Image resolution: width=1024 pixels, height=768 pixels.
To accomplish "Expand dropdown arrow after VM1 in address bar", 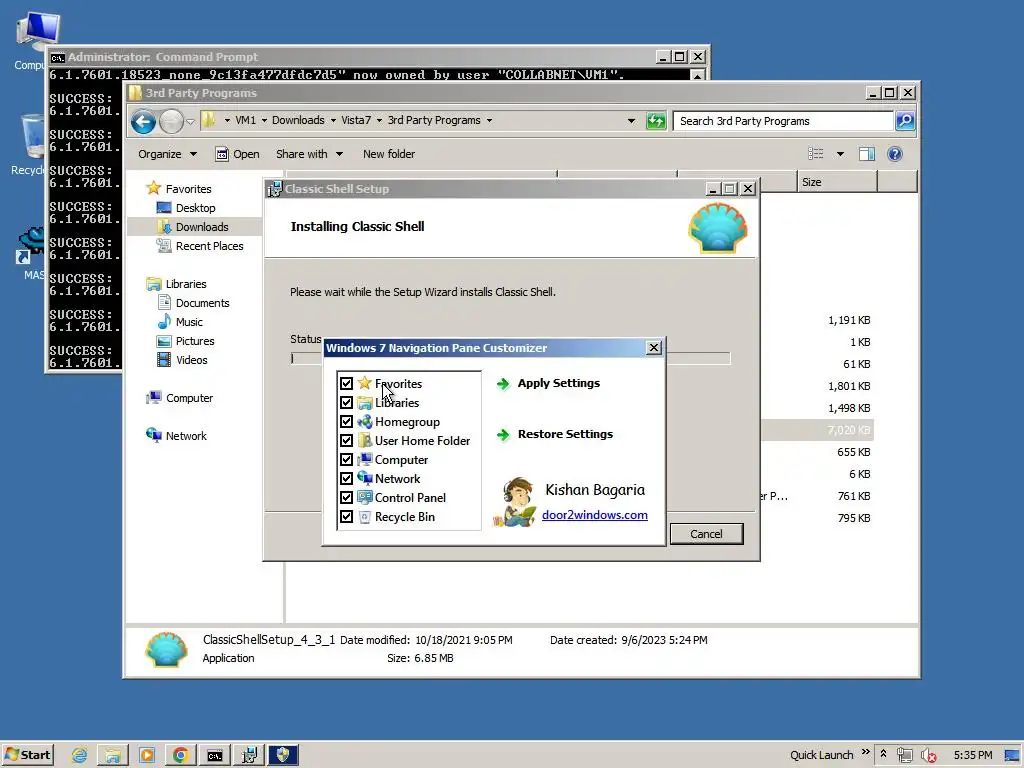I will tap(264, 121).
